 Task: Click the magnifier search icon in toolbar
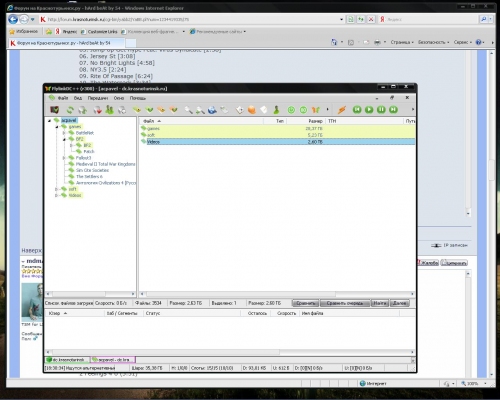(188, 110)
